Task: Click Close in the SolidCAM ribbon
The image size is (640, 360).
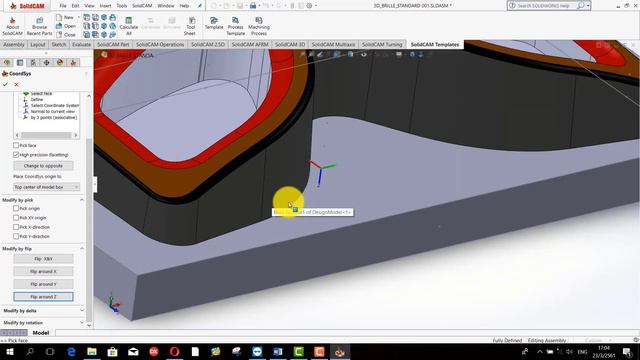Action: [65, 35]
